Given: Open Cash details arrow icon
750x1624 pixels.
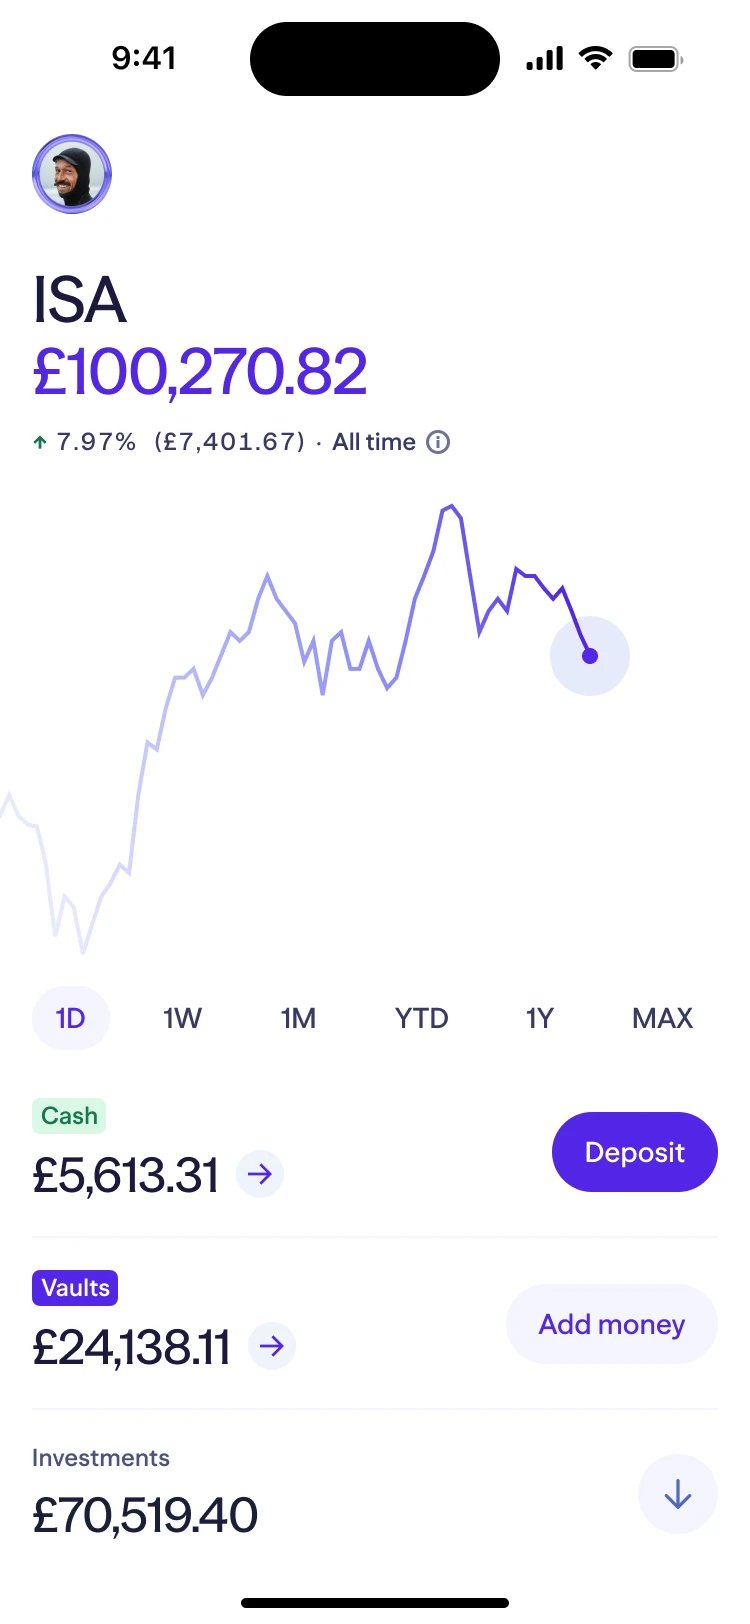Looking at the screenshot, I should pyautogui.click(x=260, y=1174).
